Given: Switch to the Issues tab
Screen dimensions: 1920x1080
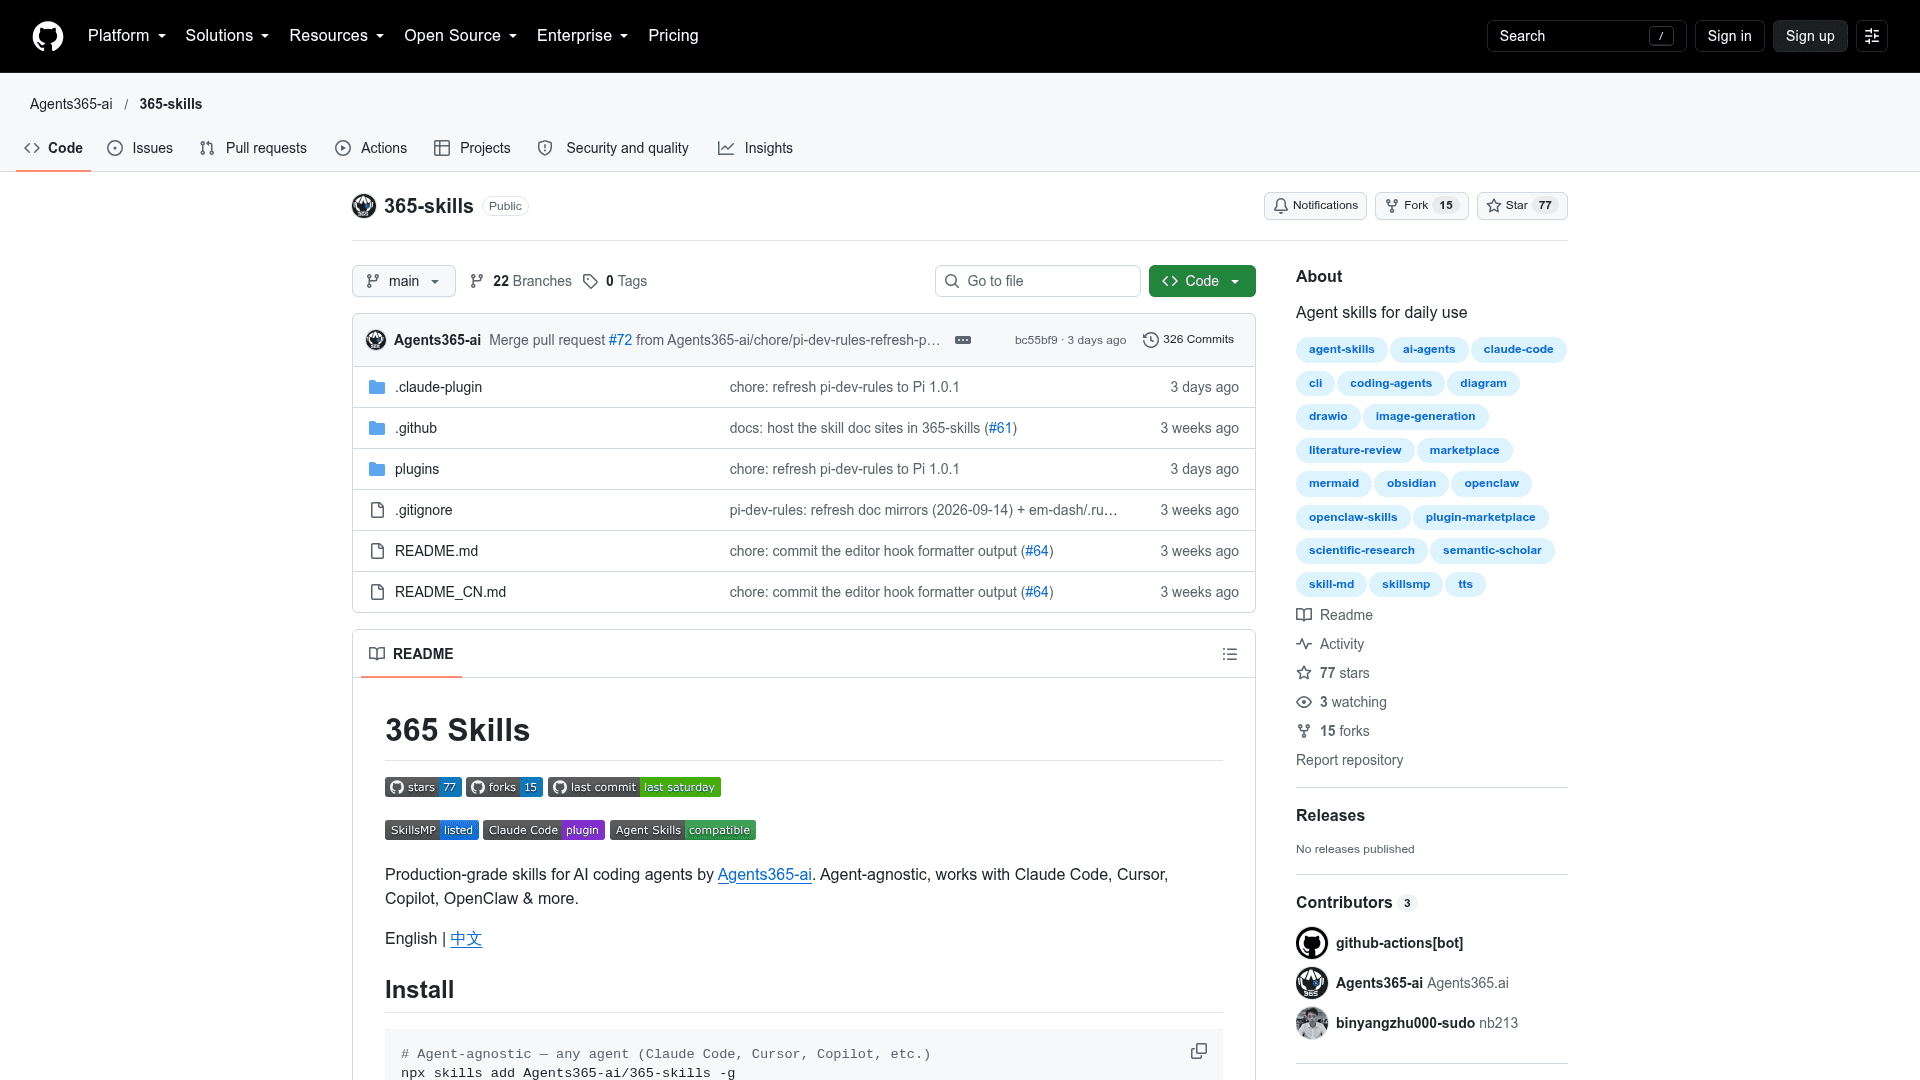Looking at the screenshot, I should coord(140,148).
